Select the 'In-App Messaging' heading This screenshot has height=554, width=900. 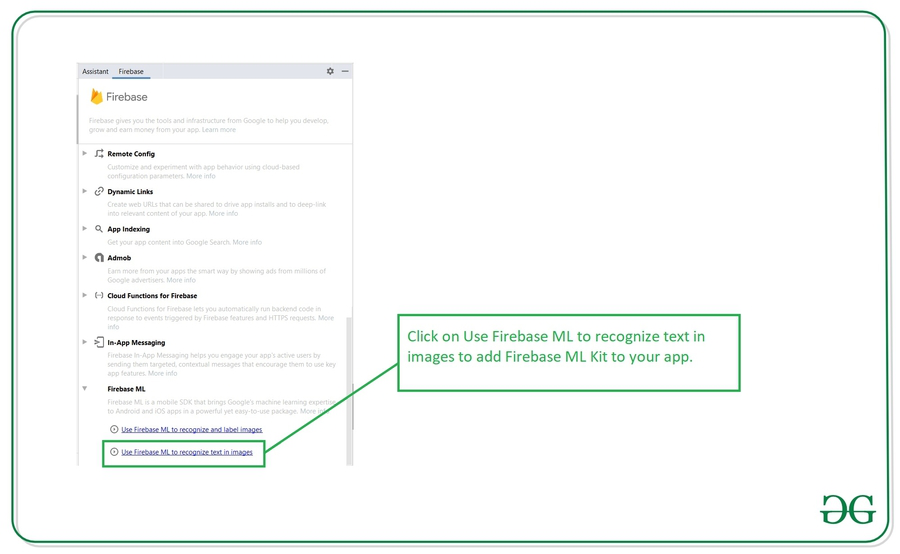pos(136,343)
